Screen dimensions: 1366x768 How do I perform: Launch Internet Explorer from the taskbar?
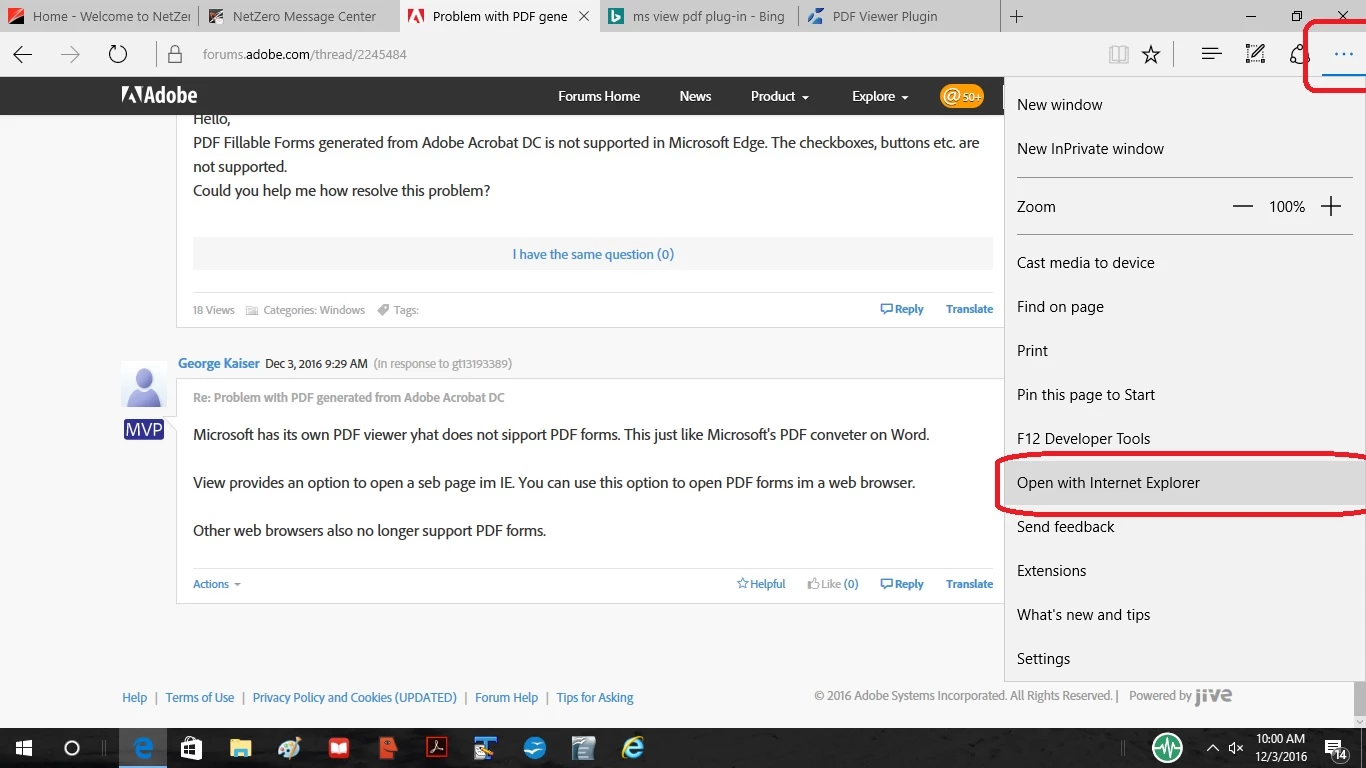pos(633,748)
